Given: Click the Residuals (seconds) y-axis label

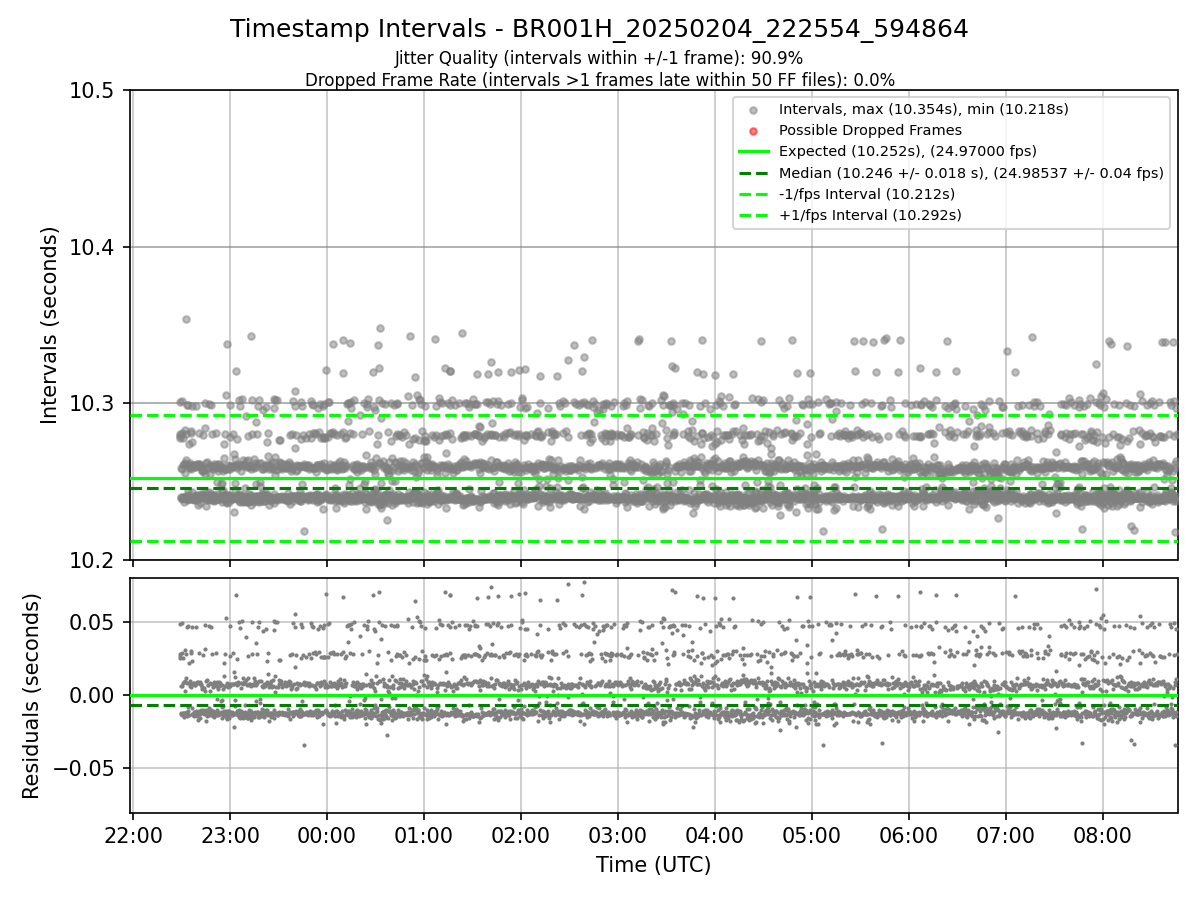Looking at the screenshot, I should pyautogui.click(x=31, y=696).
